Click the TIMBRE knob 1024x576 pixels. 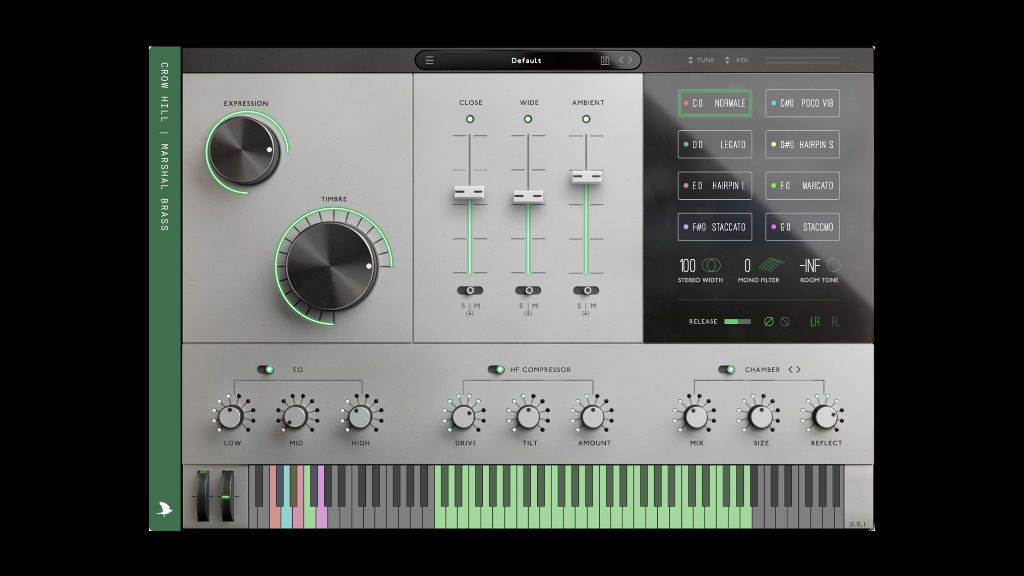(330, 266)
